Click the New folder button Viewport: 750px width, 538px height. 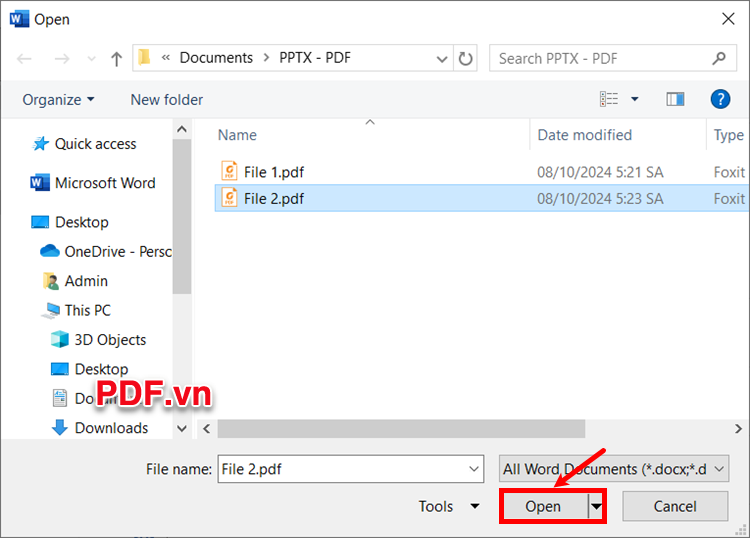point(166,100)
